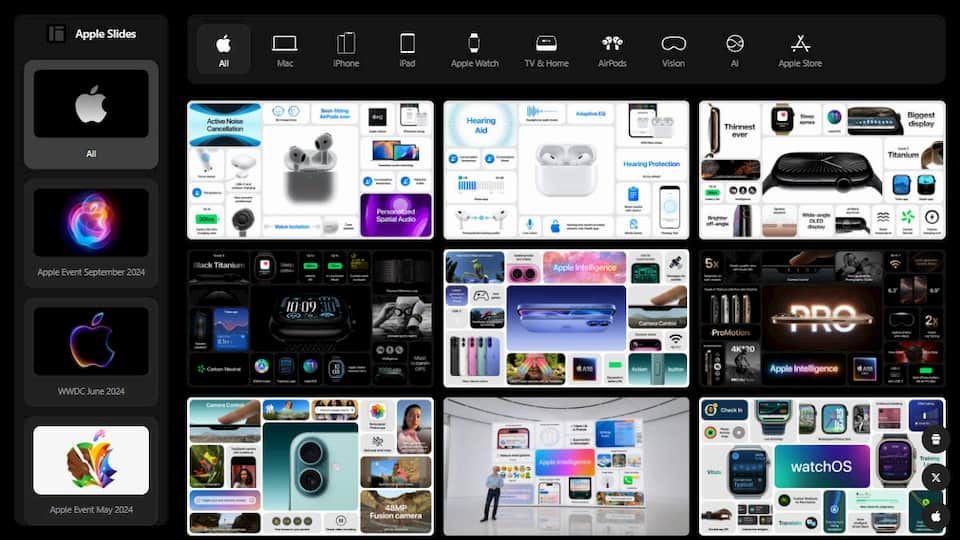960x540 pixels.
Task: Open the watchOS slide
Action: point(822,467)
